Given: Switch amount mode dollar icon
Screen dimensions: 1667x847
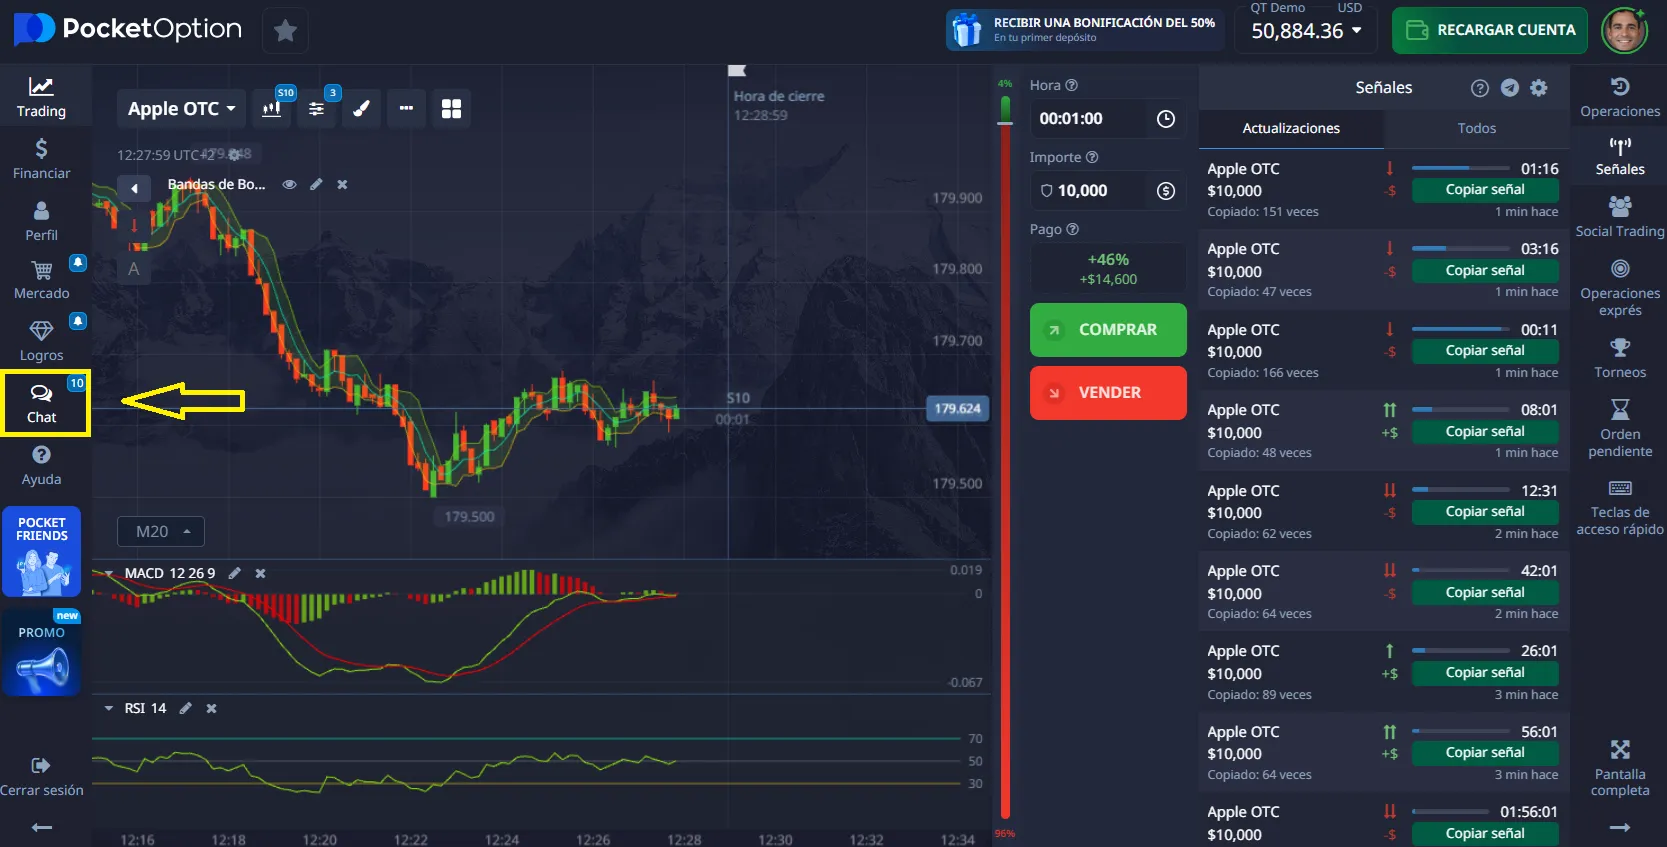Looking at the screenshot, I should [x=1166, y=191].
